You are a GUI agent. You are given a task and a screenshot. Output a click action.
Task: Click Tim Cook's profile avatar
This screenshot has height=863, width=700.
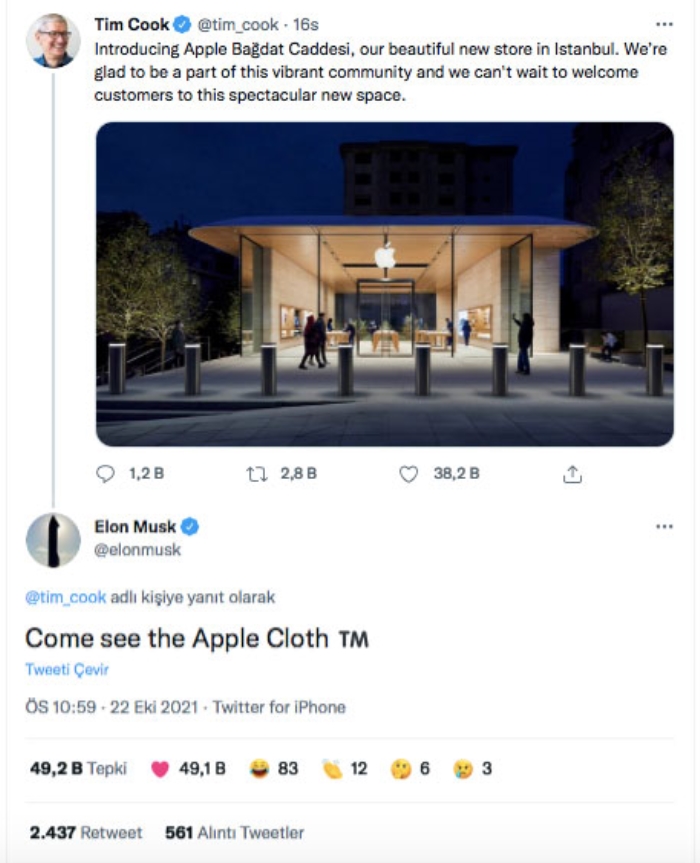53,41
